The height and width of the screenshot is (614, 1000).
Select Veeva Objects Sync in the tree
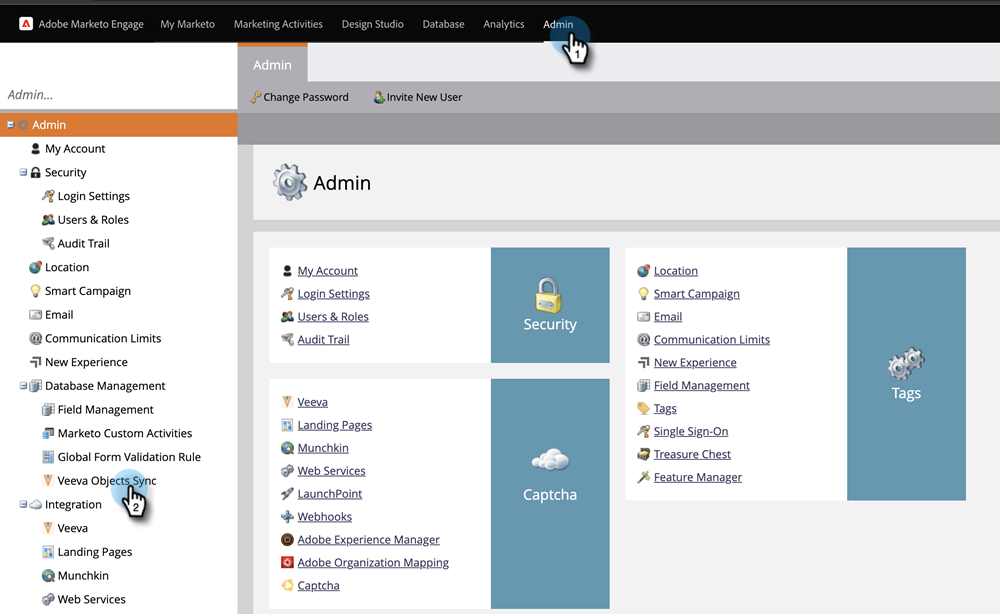click(107, 481)
